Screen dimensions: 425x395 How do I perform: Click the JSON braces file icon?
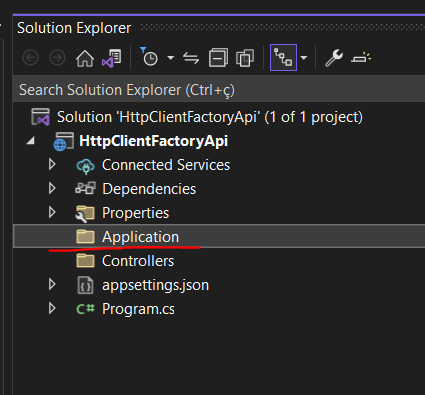[x=85, y=285]
